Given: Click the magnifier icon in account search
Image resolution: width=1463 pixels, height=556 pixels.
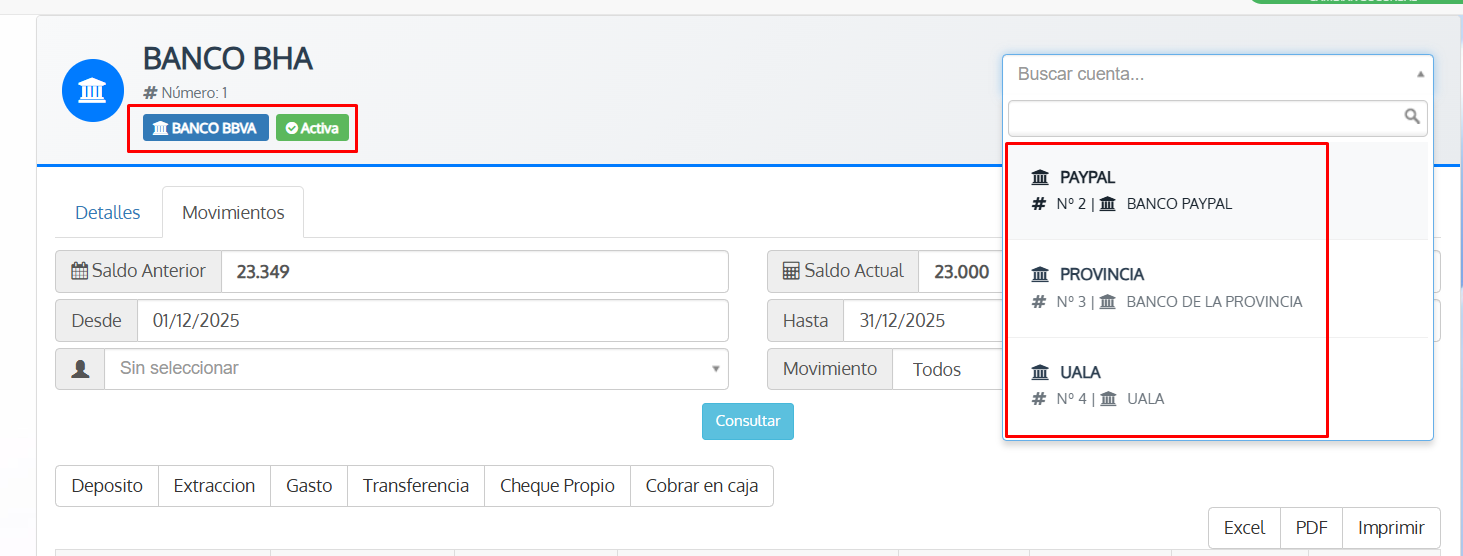Looking at the screenshot, I should click(1412, 117).
